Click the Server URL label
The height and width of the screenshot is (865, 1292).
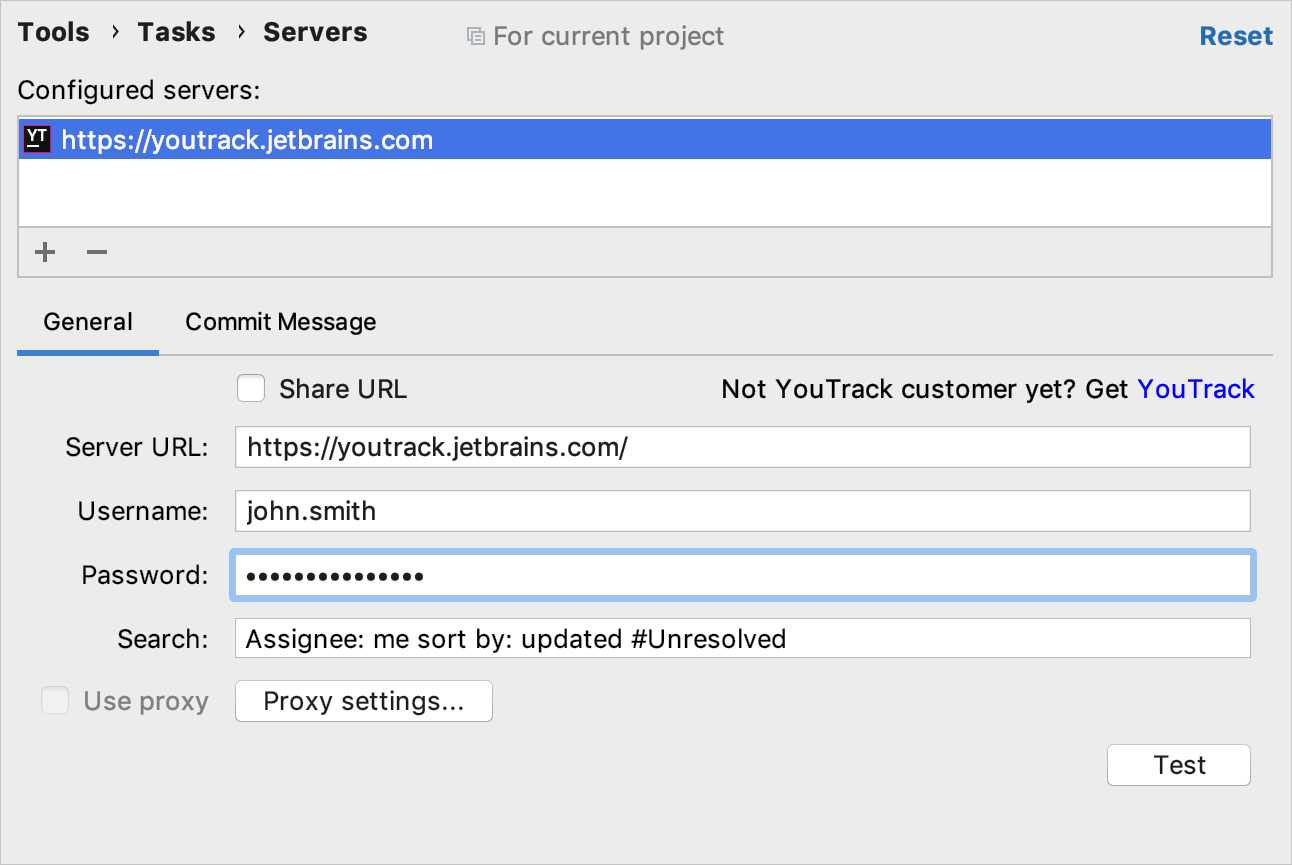click(x=137, y=447)
